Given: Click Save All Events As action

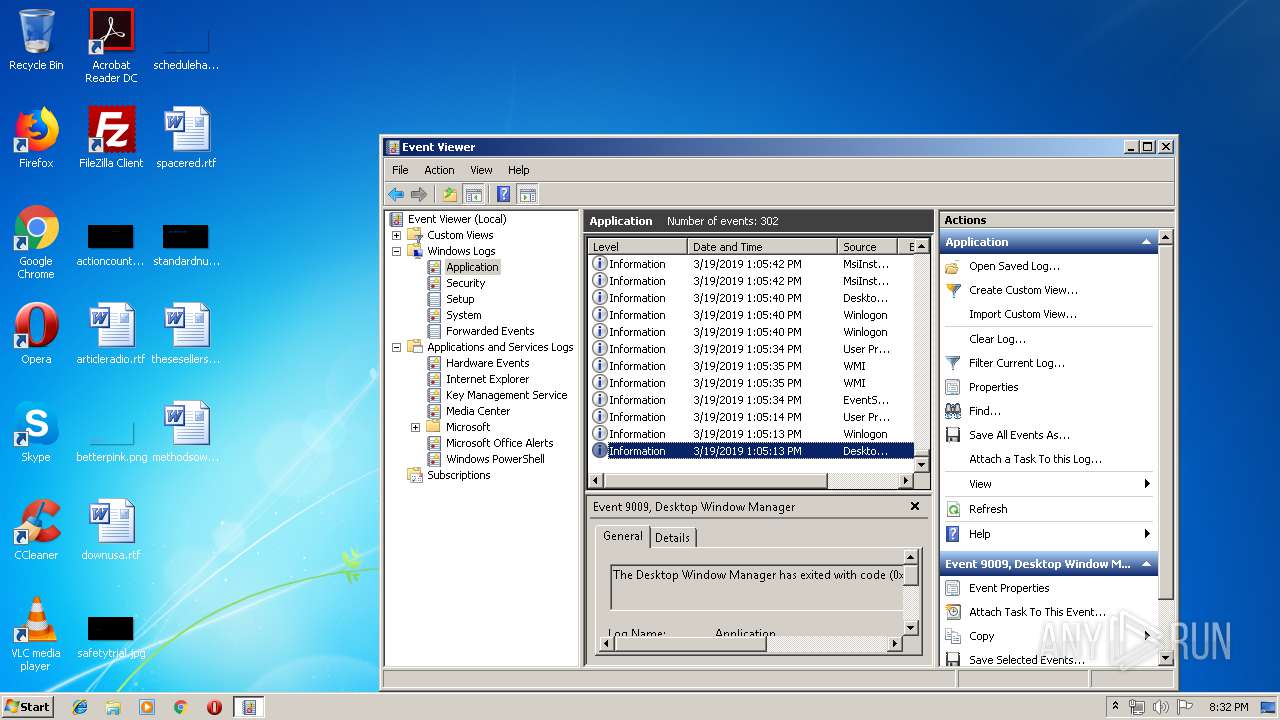Looking at the screenshot, I should click(x=1019, y=435).
